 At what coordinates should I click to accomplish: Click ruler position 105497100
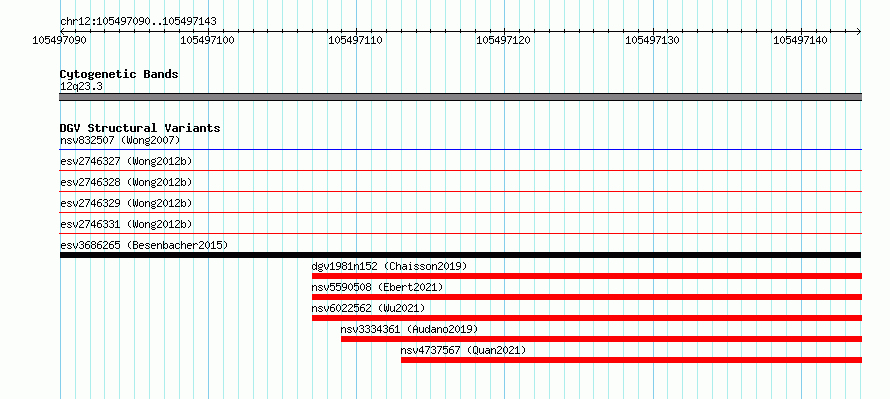pos(208,40)
